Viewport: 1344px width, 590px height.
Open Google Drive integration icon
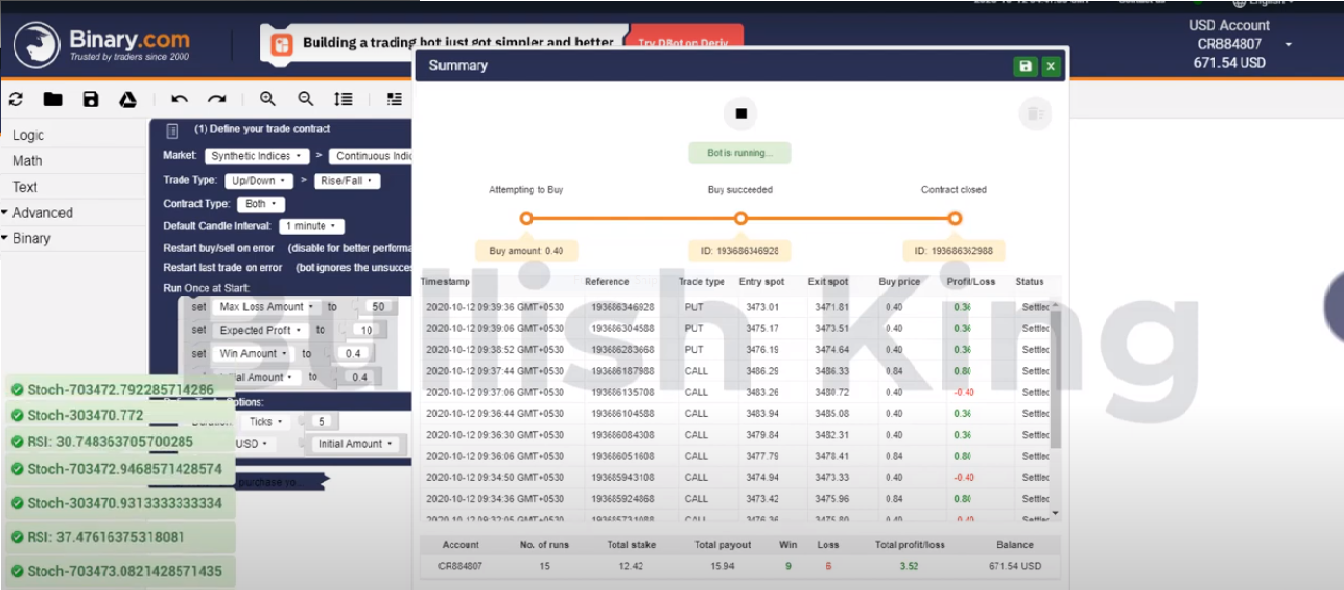pos(128,99)
